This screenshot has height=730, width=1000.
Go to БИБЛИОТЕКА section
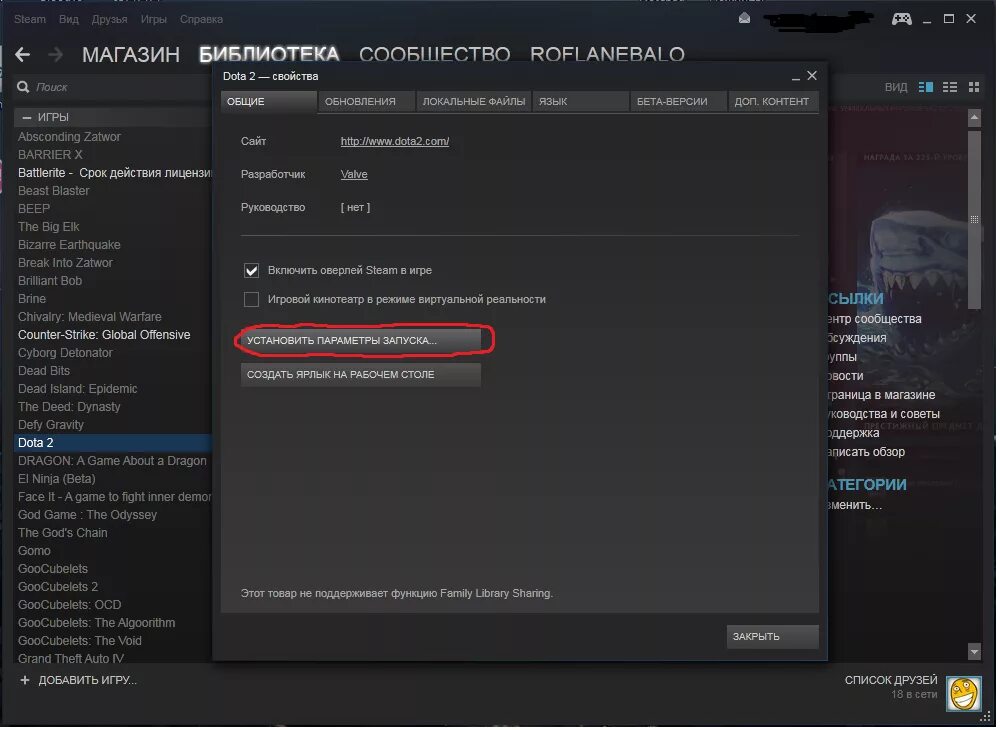(269, 55)
